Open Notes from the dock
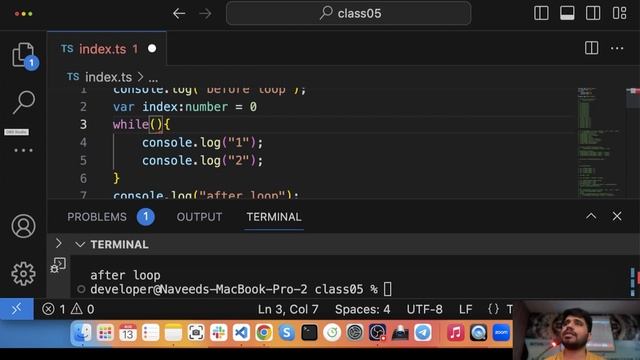 click(173, 333)
